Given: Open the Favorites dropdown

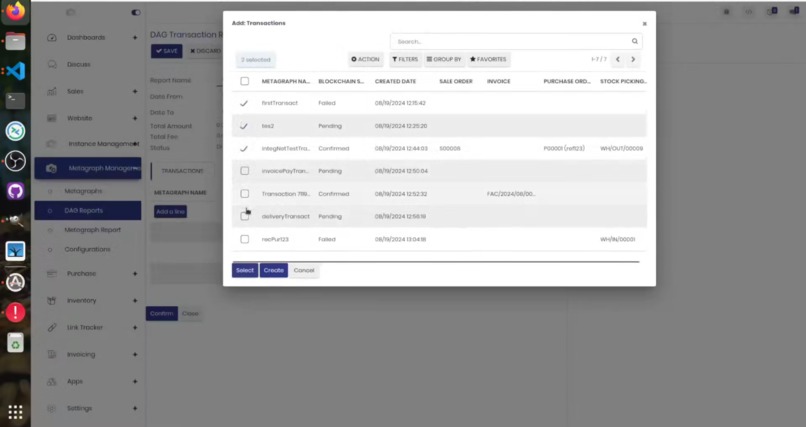Looking at the screenshot, I should click(x=488, y=60).
